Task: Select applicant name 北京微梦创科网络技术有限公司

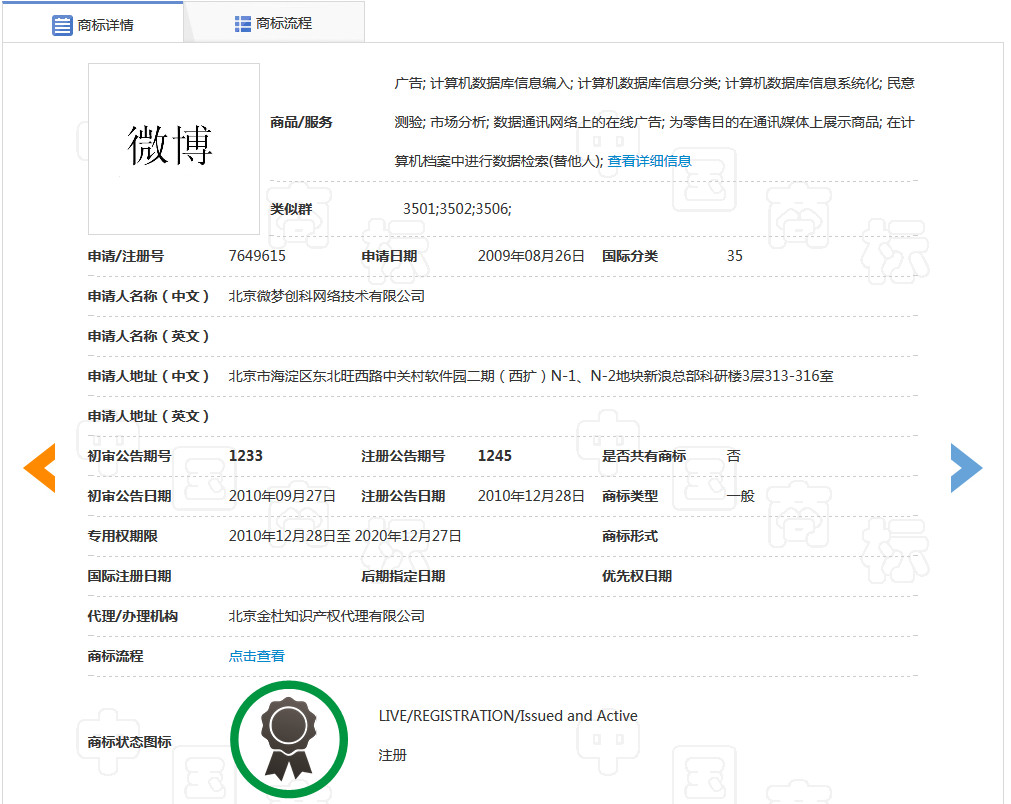Action: (327, 296)
